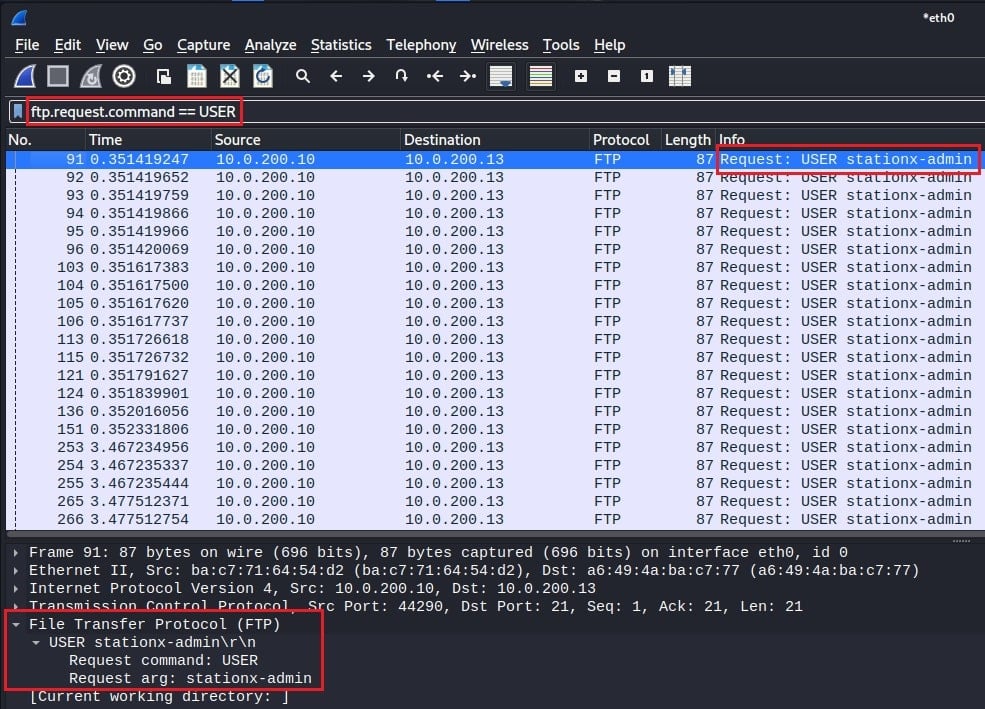Save this capture file

(197, 77)
